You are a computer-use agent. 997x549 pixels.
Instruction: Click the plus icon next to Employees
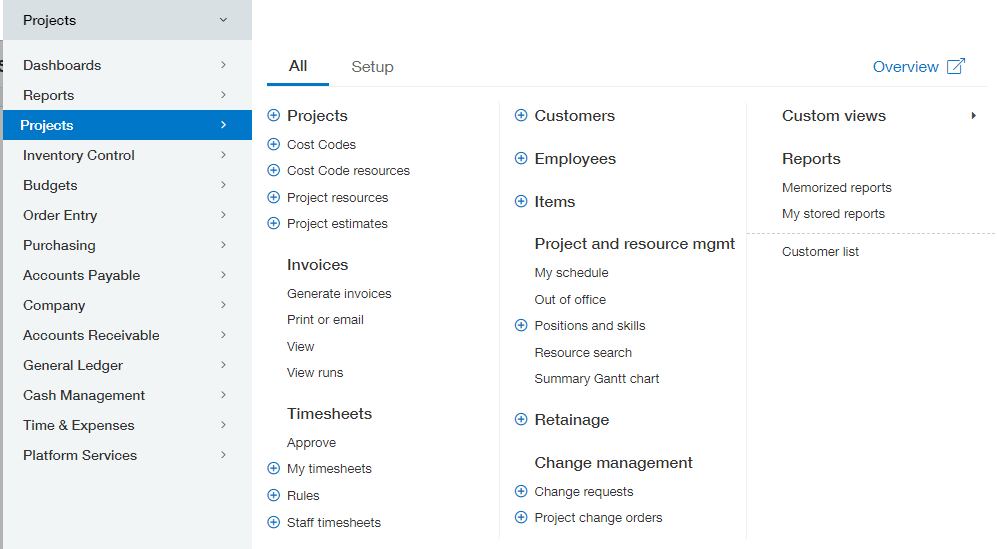(521, 159)
